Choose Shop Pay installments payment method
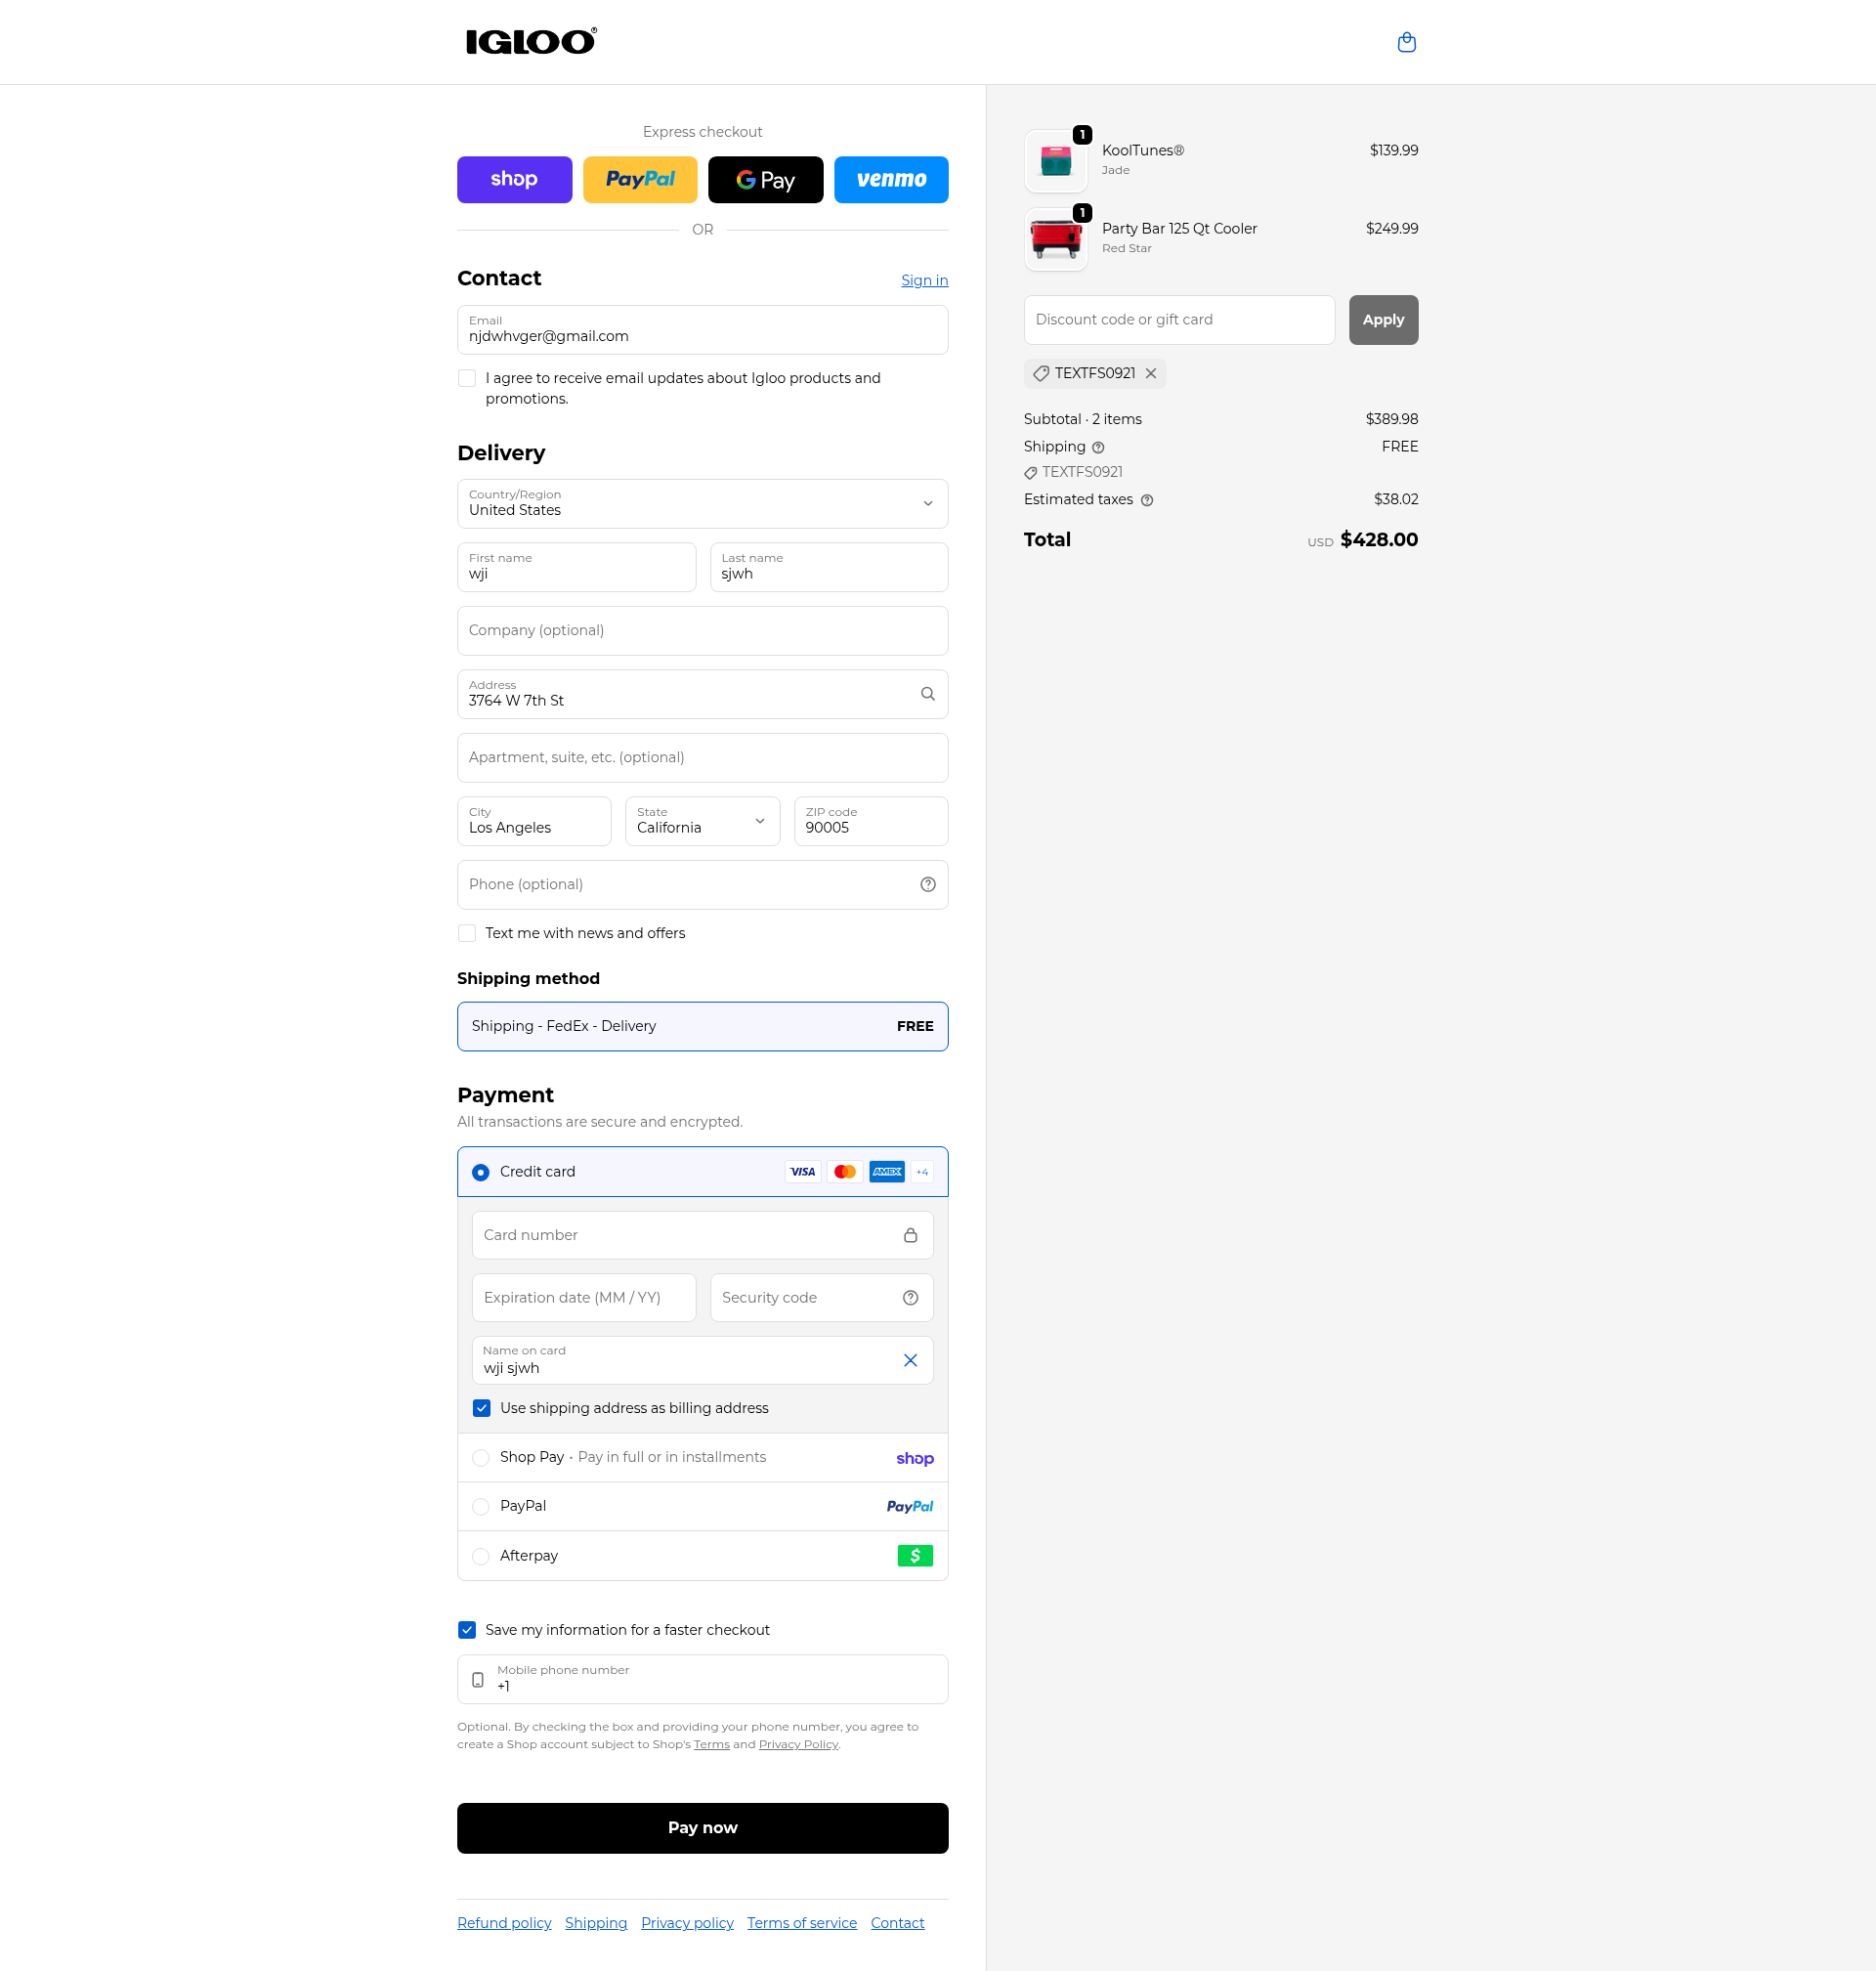Screen dimensions: 1876x1971 481,1457
